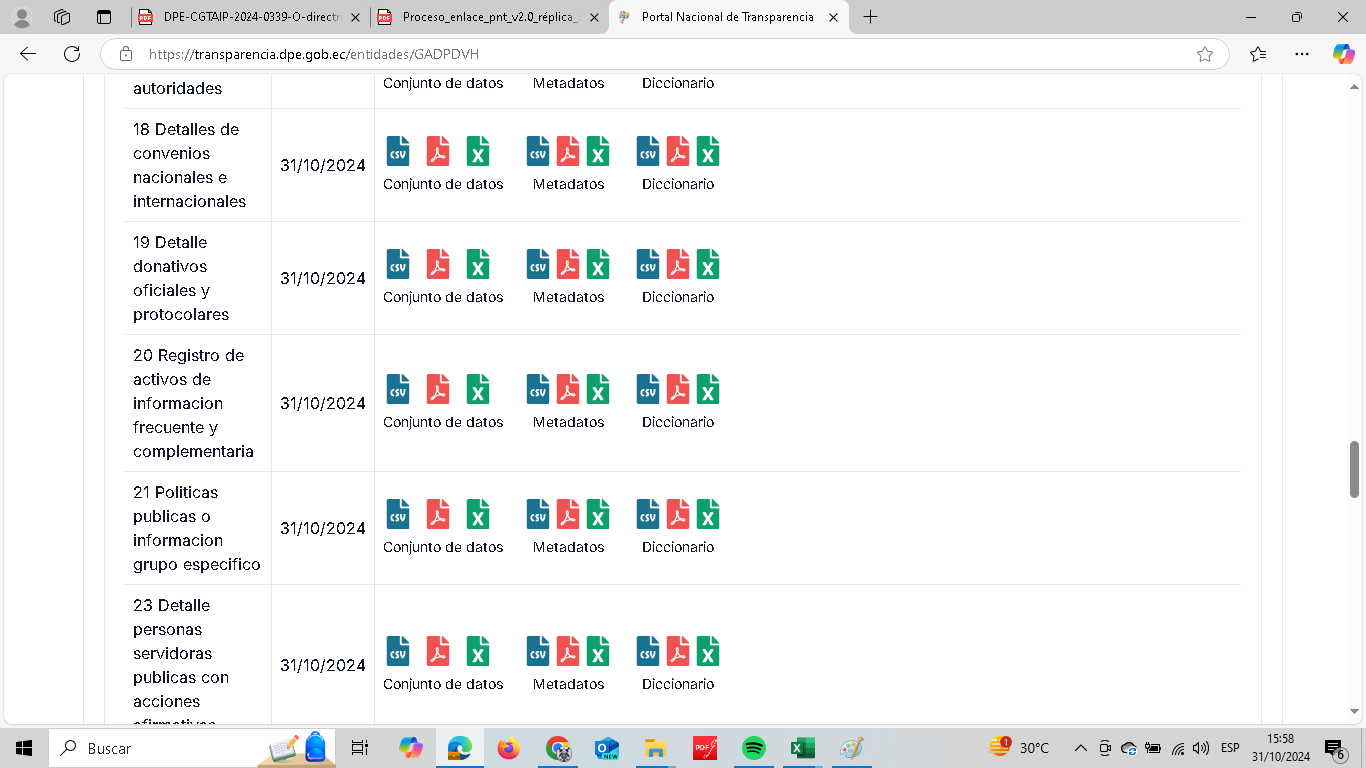Open a new browser tab
The width and height of the screenshot is (1366, 768).
[870, 17]
